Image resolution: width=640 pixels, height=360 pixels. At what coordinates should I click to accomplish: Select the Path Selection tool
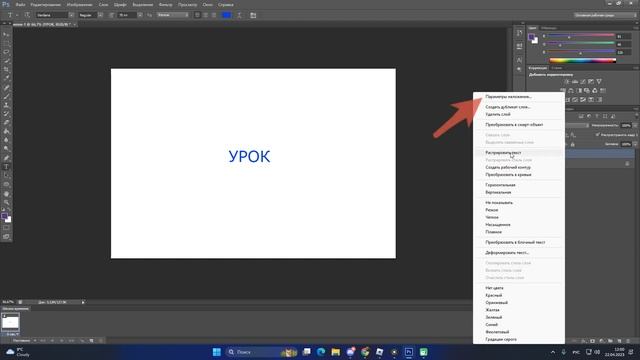coord(6,176)
